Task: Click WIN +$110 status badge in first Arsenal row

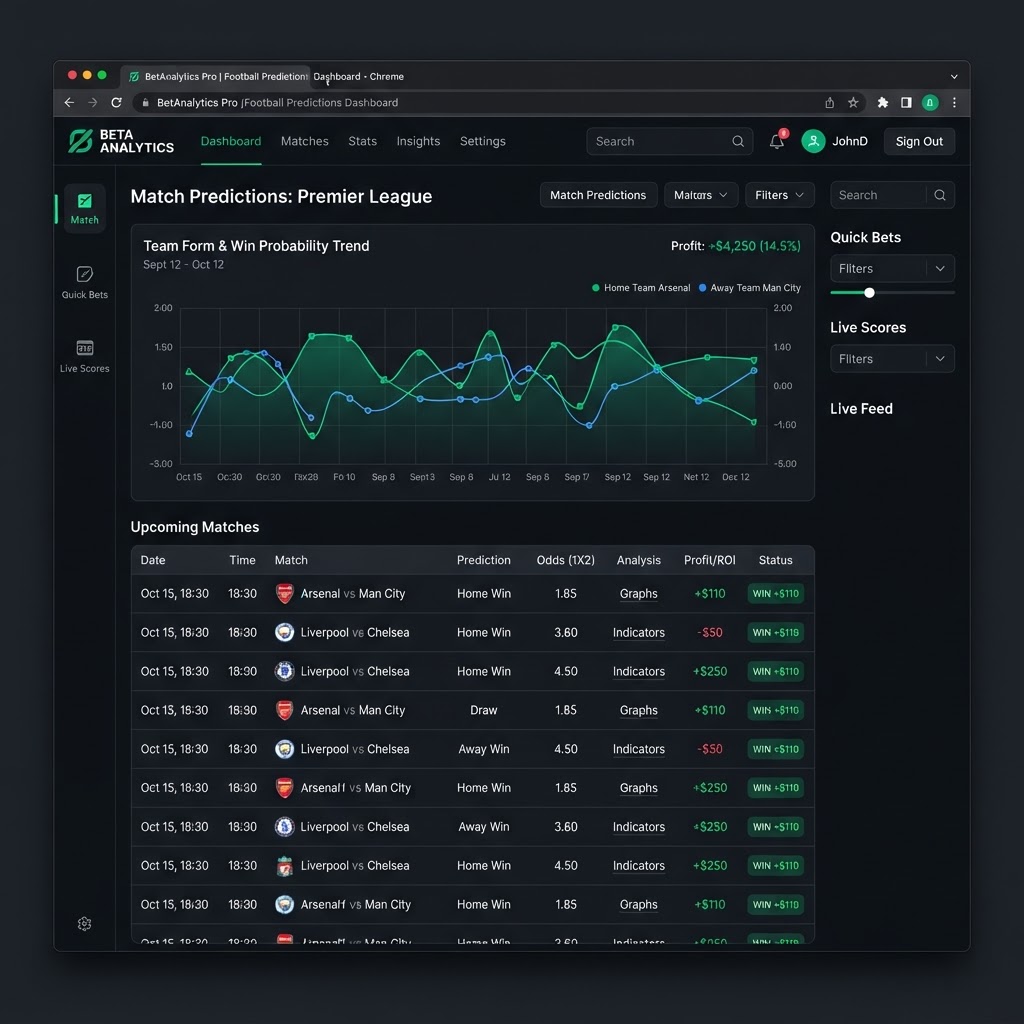Action: [775, 594]
